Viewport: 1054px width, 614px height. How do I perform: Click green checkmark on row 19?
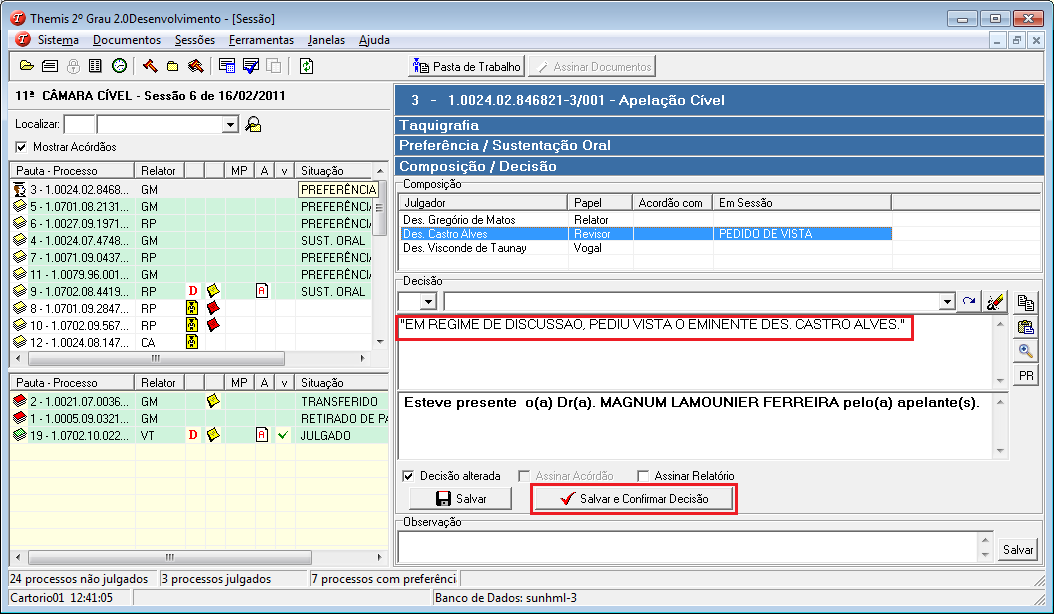point(283,435)
